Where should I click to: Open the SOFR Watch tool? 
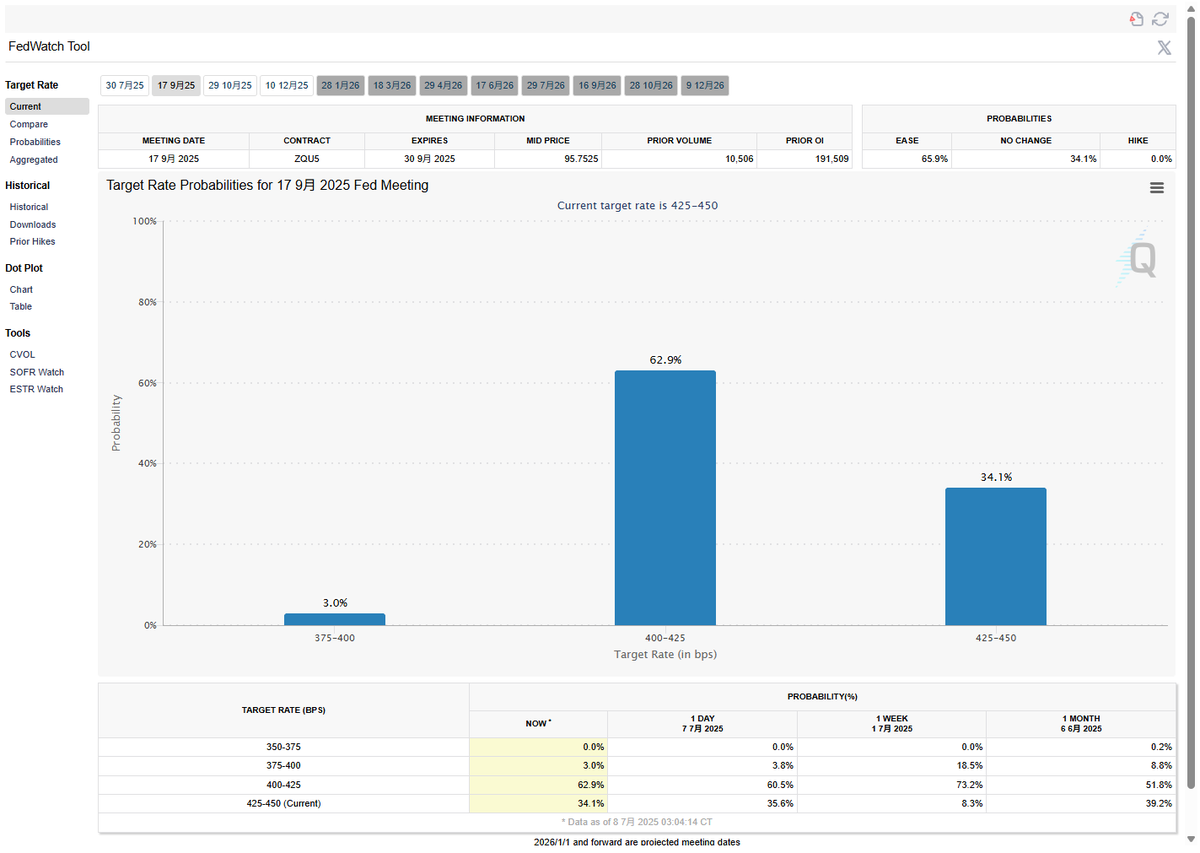(x=37, y=372)
